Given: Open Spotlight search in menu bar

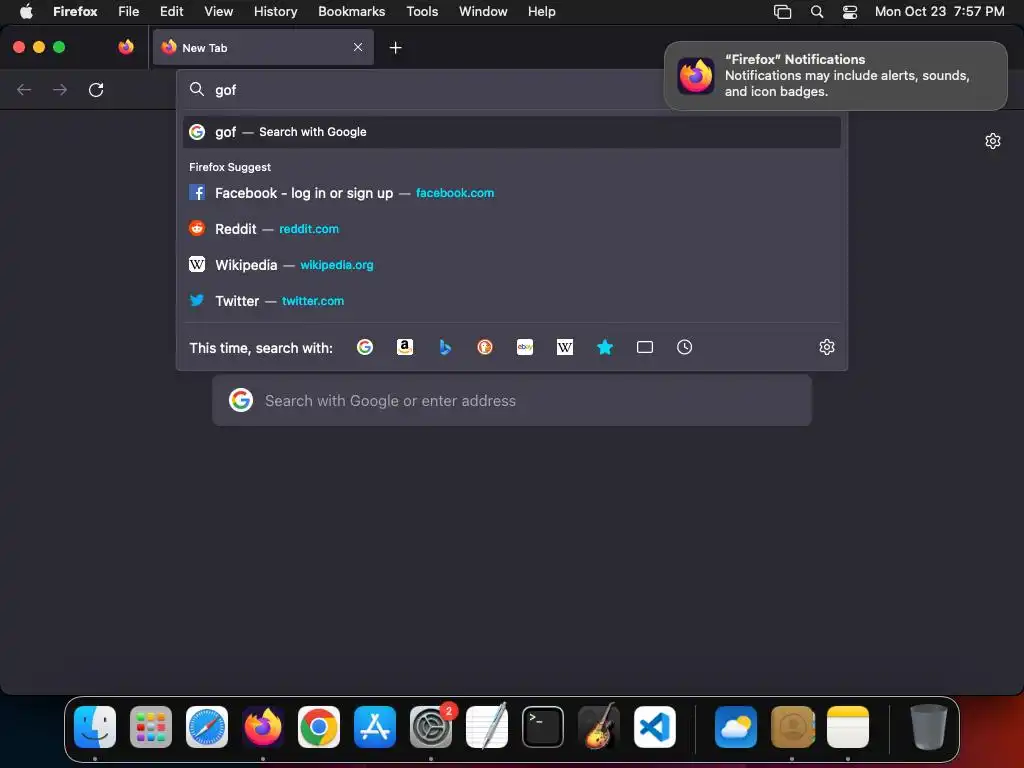Looking at the screenshot, I should [x=816, y=12].
